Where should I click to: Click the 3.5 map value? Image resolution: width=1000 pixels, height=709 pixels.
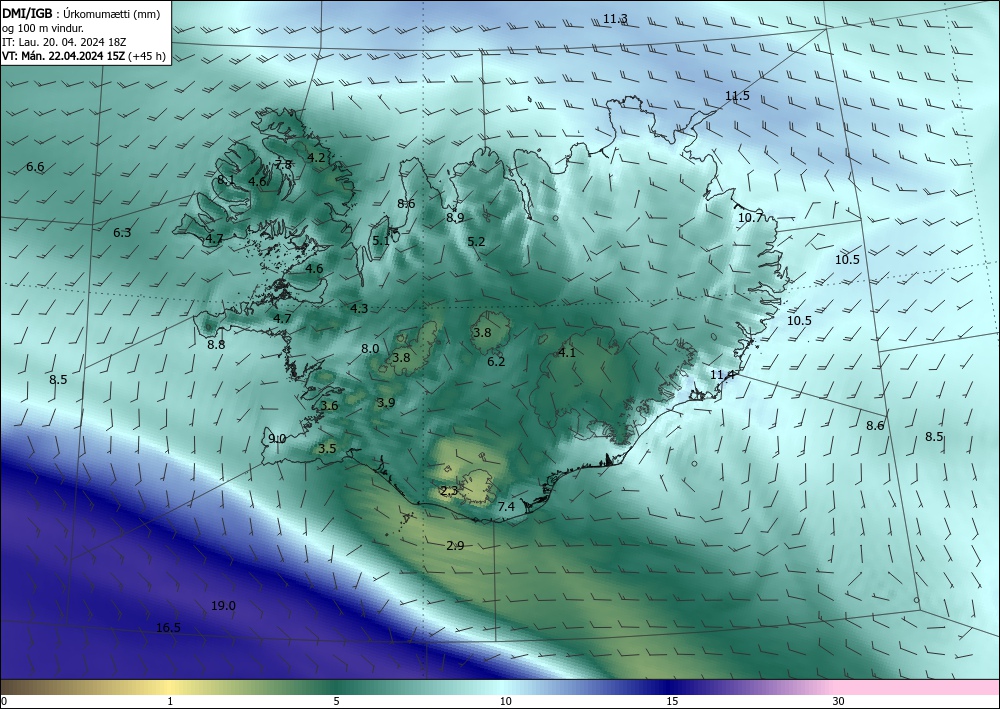click(x=327, y=449)
